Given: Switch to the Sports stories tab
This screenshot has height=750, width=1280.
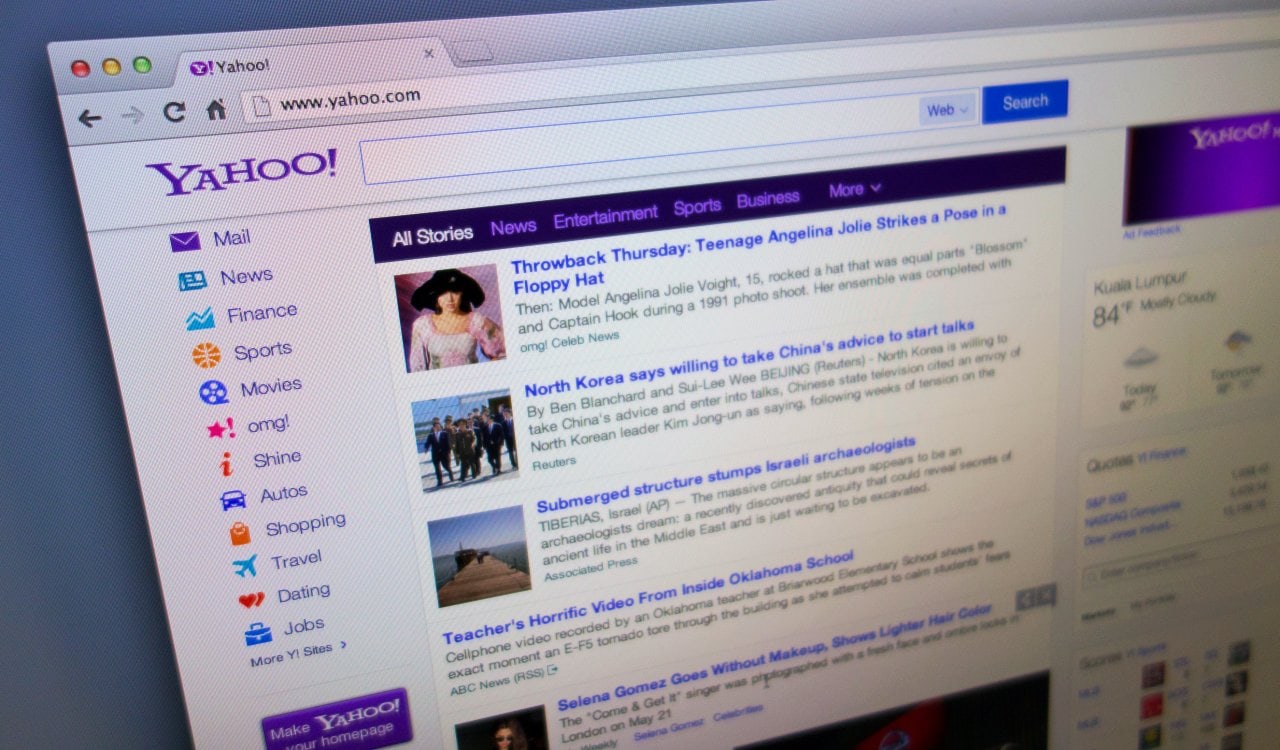Looking at the screenshot, I should [x=697, y=206].
